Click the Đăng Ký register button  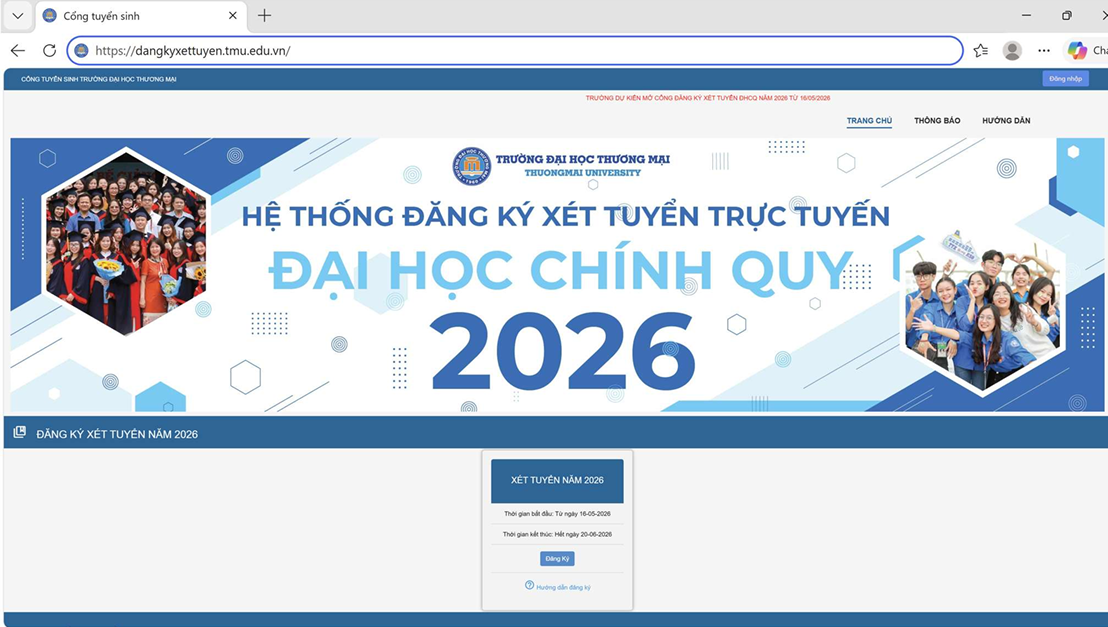tap(557, 558)
